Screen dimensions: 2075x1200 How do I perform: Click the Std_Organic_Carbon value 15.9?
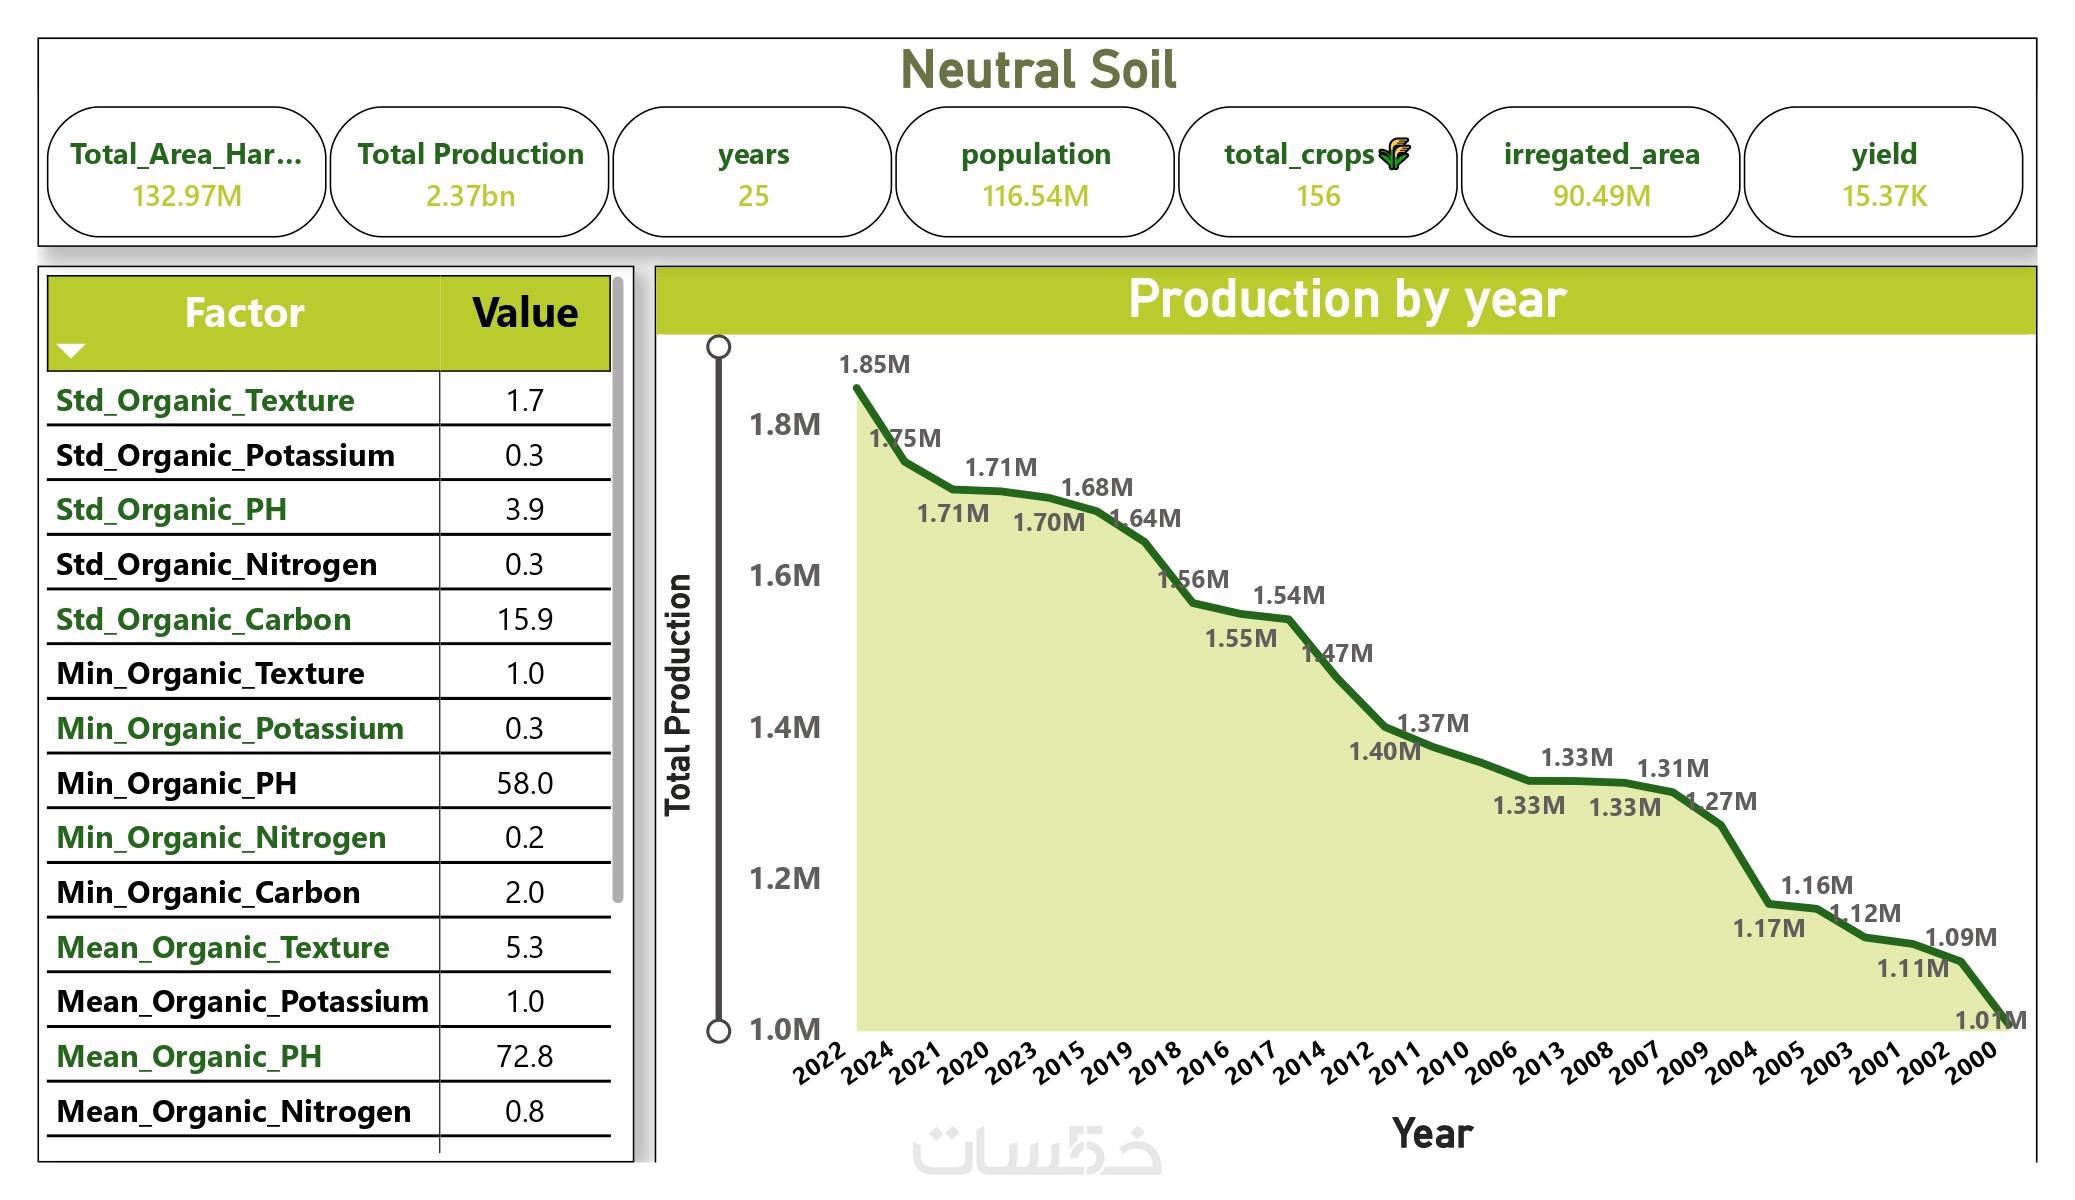[x=525, y=619]
